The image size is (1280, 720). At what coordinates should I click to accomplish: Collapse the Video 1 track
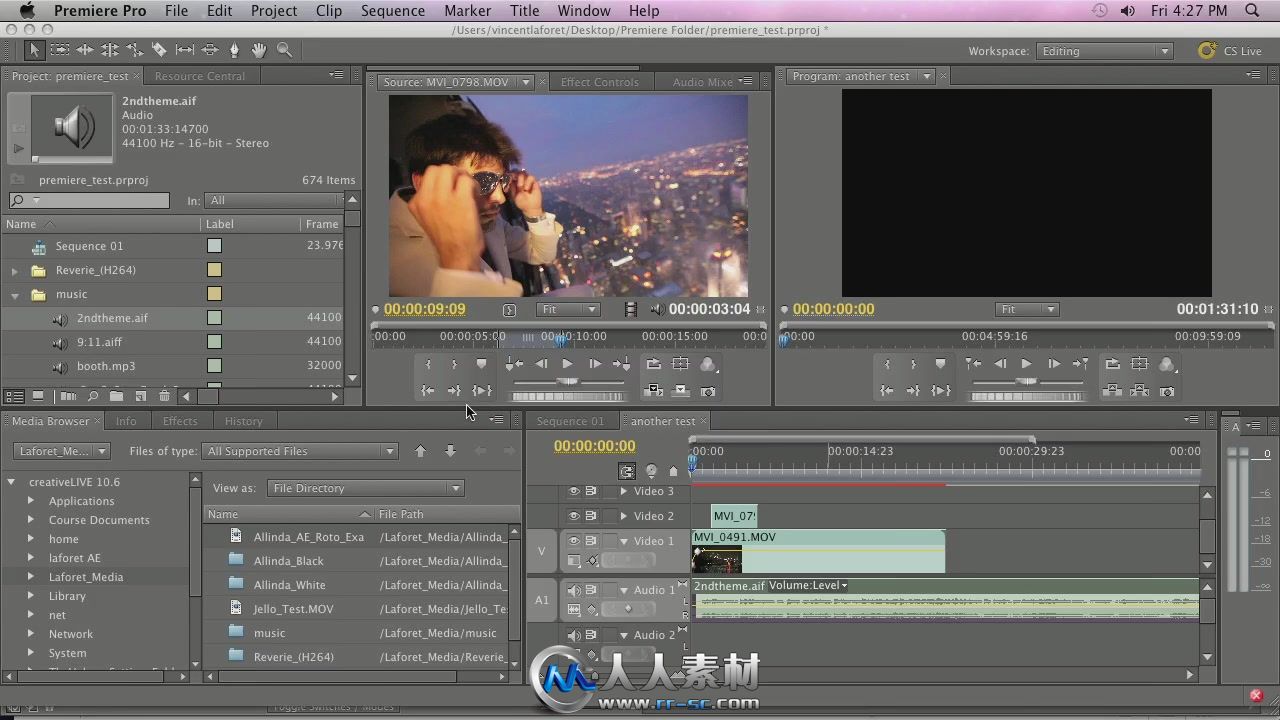click(624, 541)
